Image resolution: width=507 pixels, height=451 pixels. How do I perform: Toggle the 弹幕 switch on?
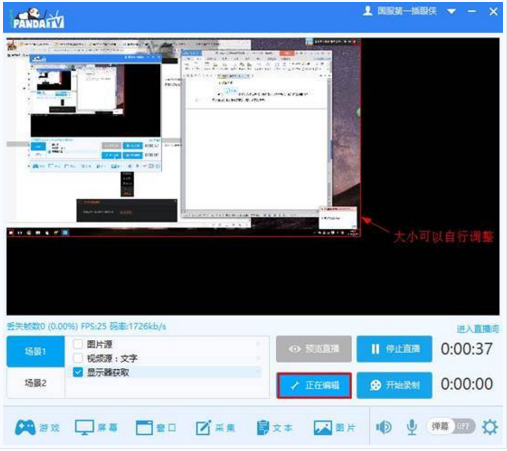[452, 426]
